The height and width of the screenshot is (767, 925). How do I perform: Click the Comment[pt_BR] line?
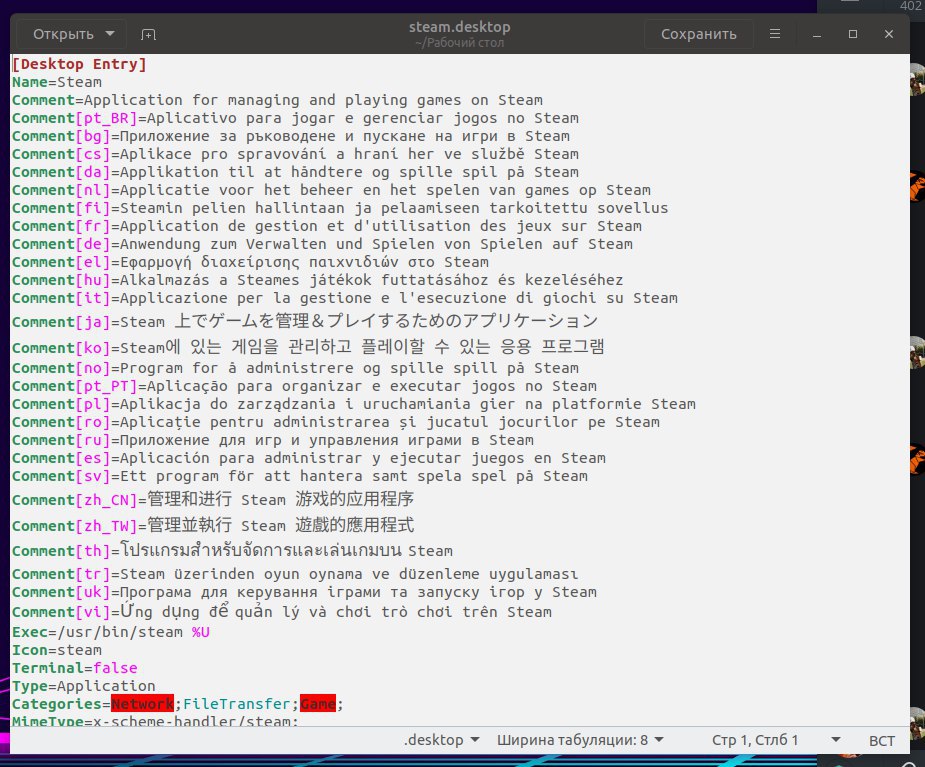pyautogui.click(x=295, y=118)
